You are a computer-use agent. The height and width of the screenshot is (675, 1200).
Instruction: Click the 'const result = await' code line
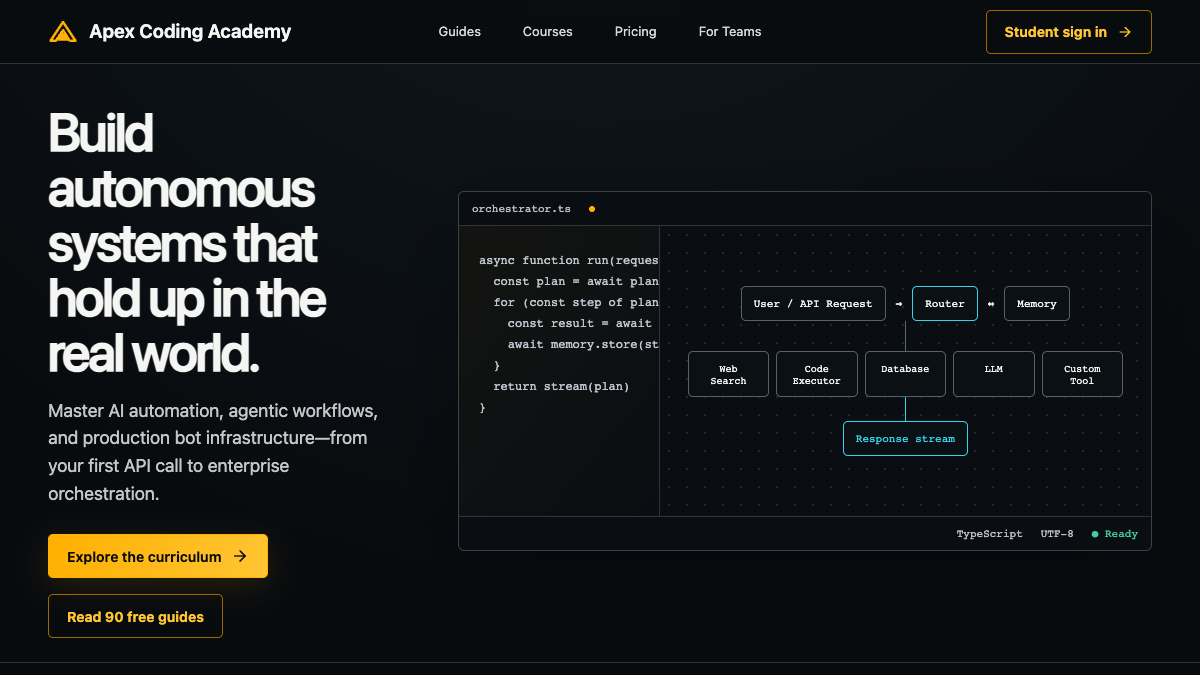tap(580, 323)
